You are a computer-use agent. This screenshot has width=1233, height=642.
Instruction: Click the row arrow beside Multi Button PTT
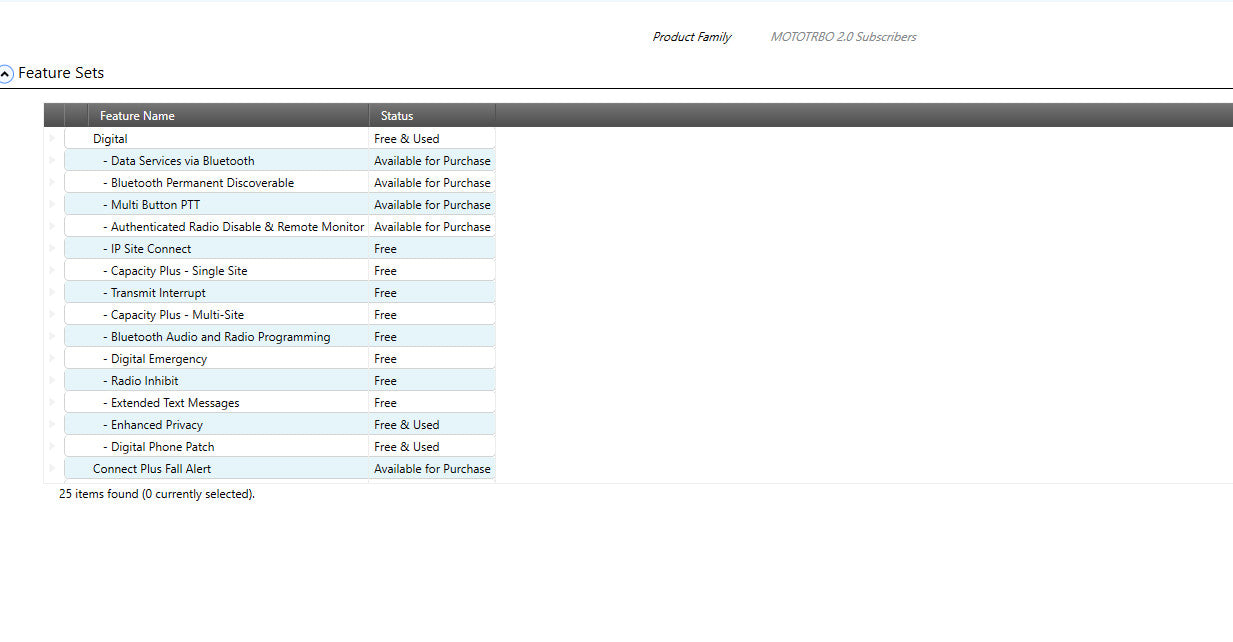point(53,204)
